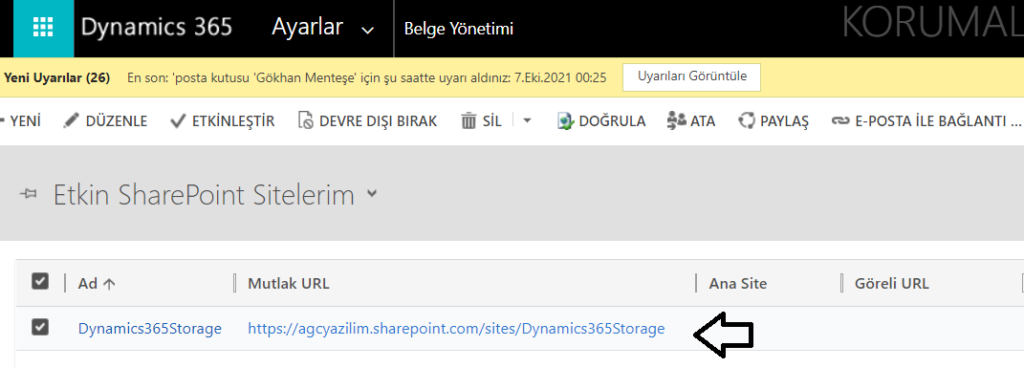
Task: Open the dropdown arrow next to SİL
Action: [528, 121]
